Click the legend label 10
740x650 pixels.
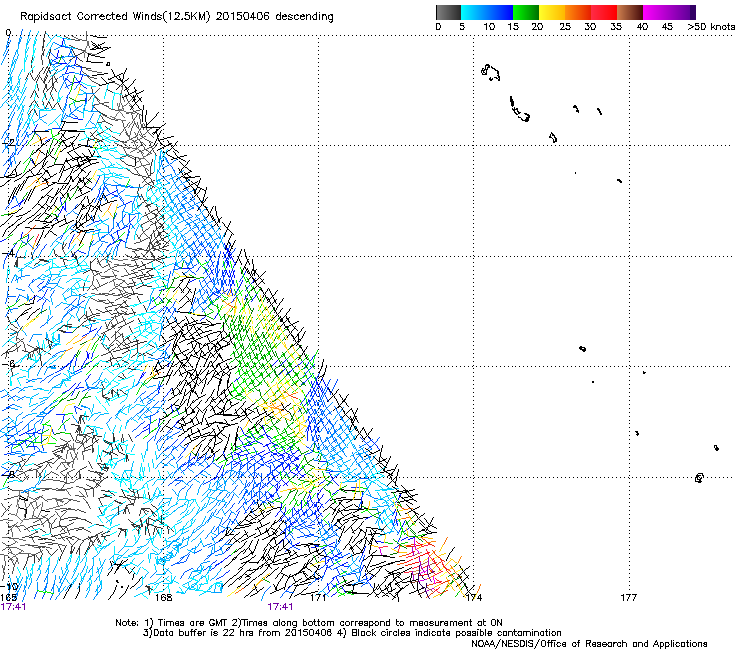[x=489, y=27]
